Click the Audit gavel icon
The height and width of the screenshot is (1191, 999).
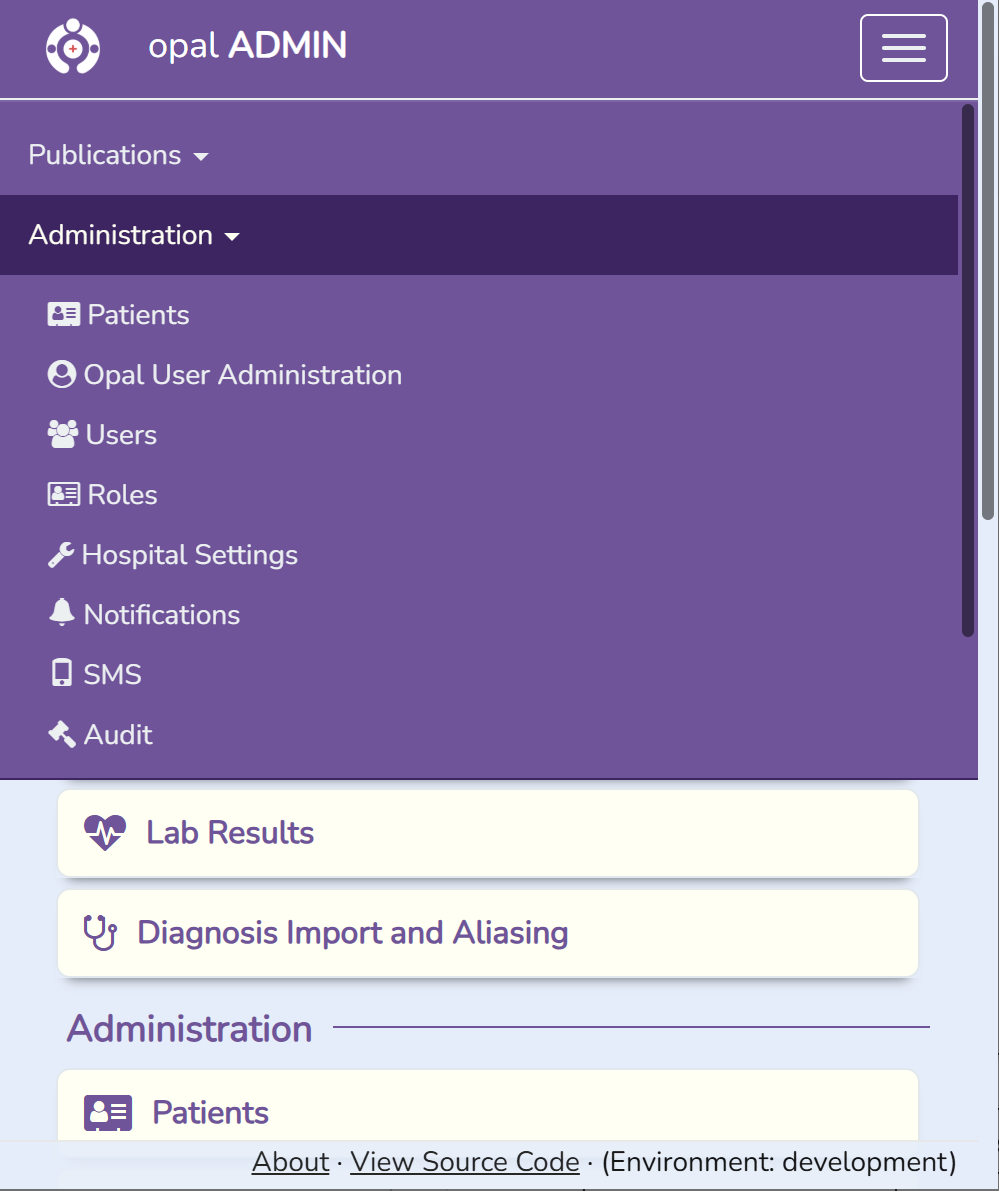click(62, 733)
